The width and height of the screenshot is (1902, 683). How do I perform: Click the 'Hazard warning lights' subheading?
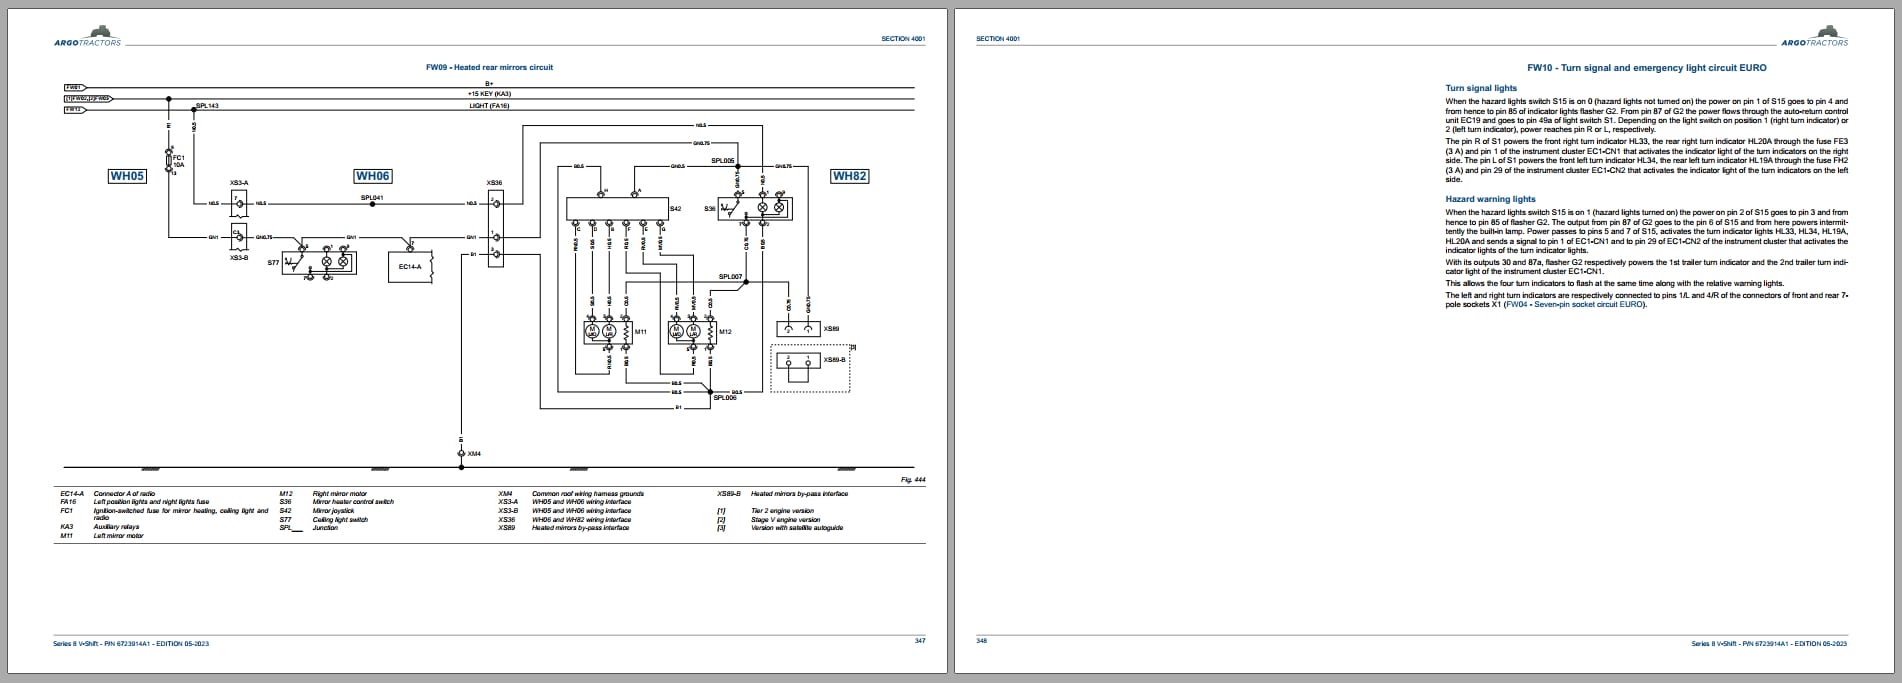(1490, 199)
